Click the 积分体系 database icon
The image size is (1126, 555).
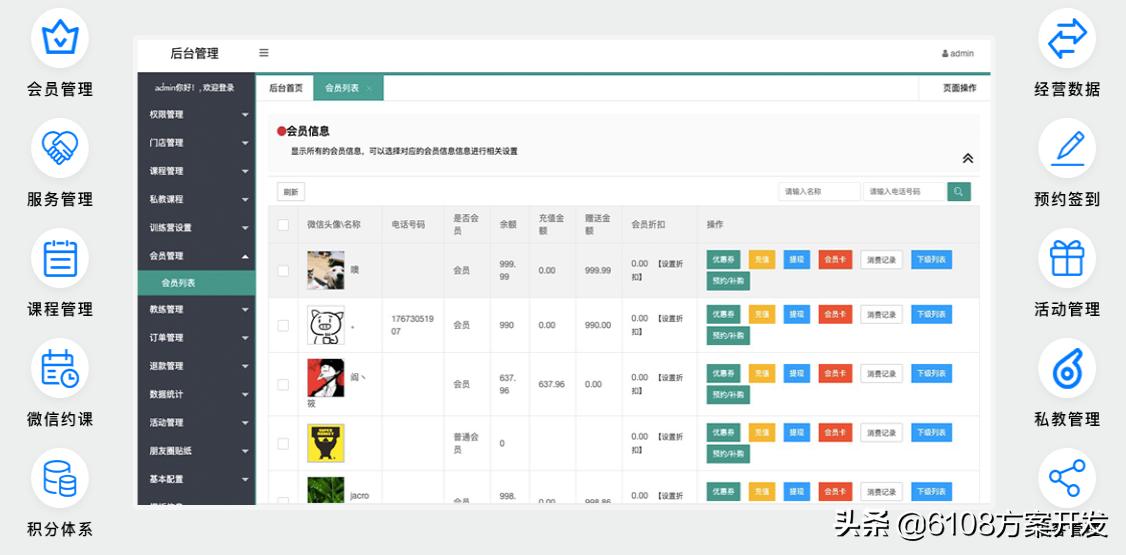coord(60,478)
